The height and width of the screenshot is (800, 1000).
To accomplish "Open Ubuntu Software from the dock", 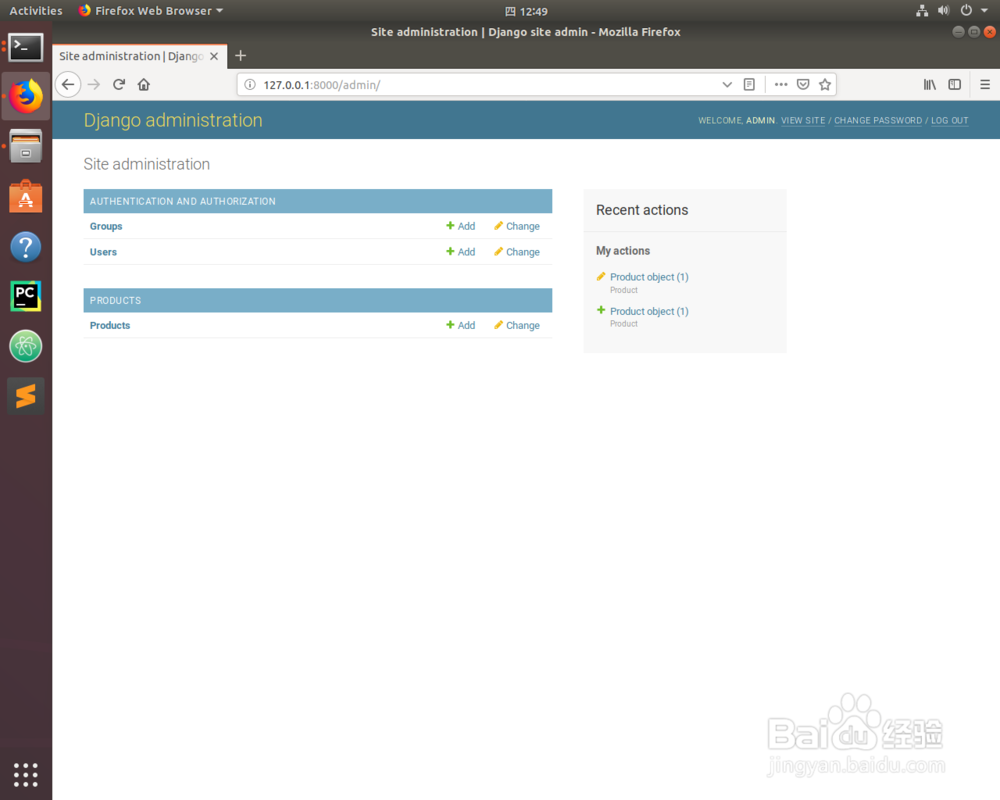I will (x=26, y=196).
